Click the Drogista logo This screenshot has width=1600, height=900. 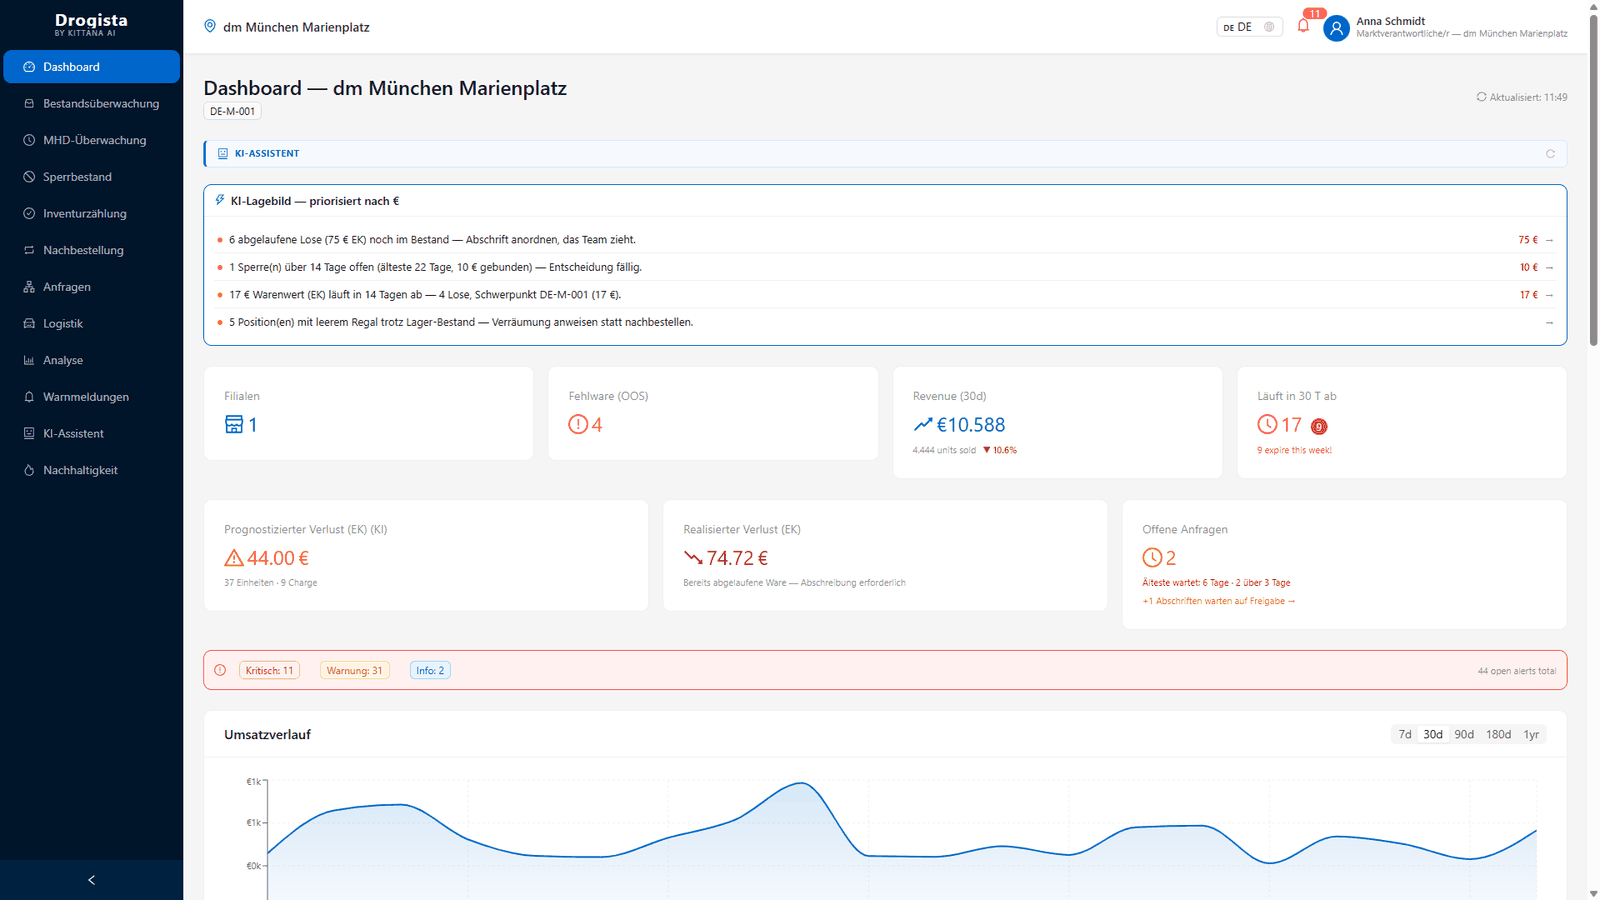[91, 24]
